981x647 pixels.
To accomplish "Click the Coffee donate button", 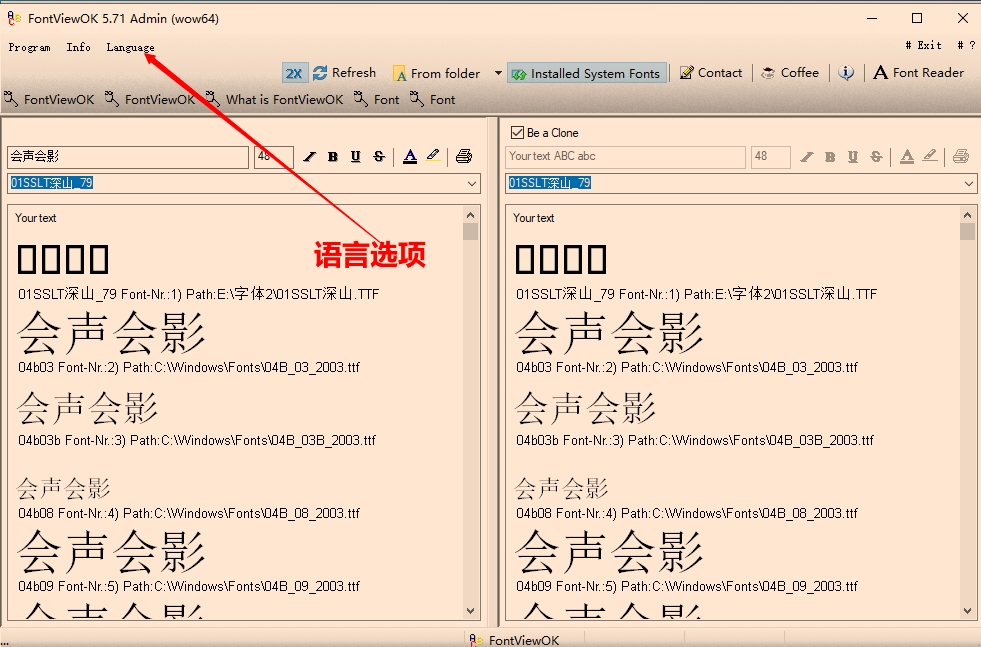I will tap(790, 73).
